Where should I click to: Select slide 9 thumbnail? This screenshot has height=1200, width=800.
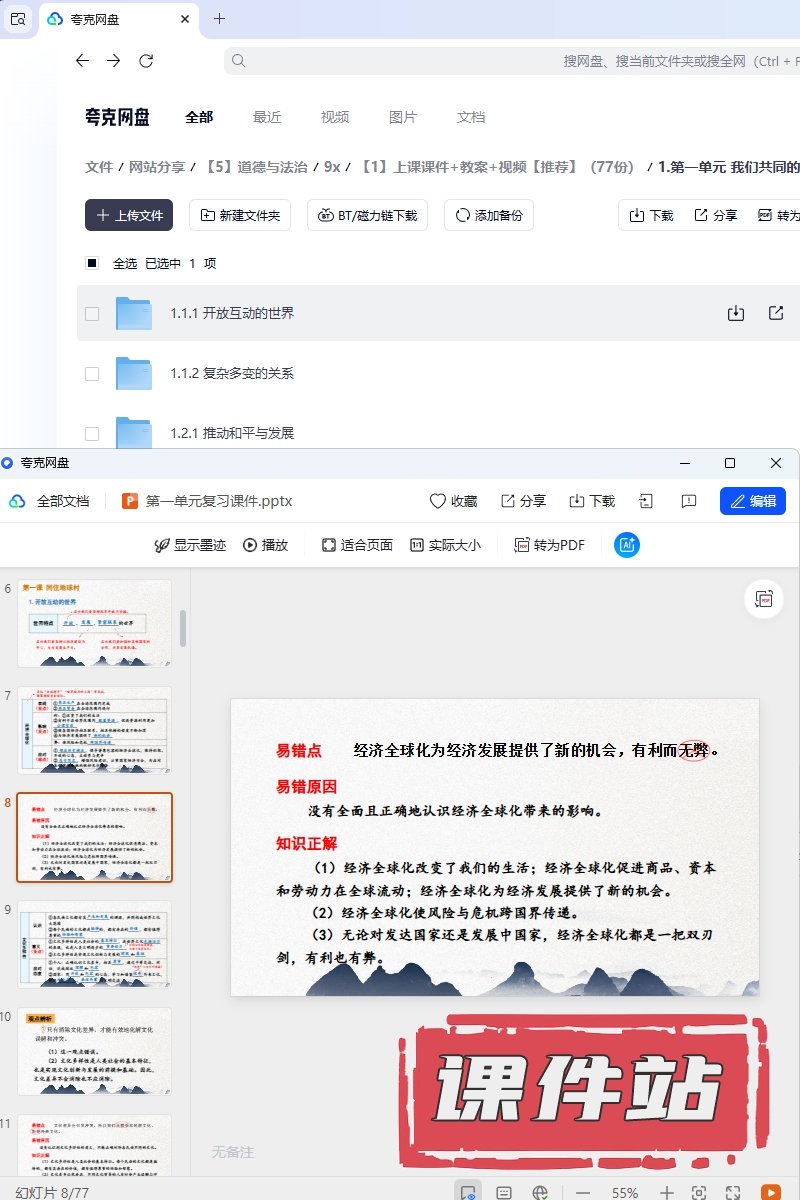click(x=94, y=943)
